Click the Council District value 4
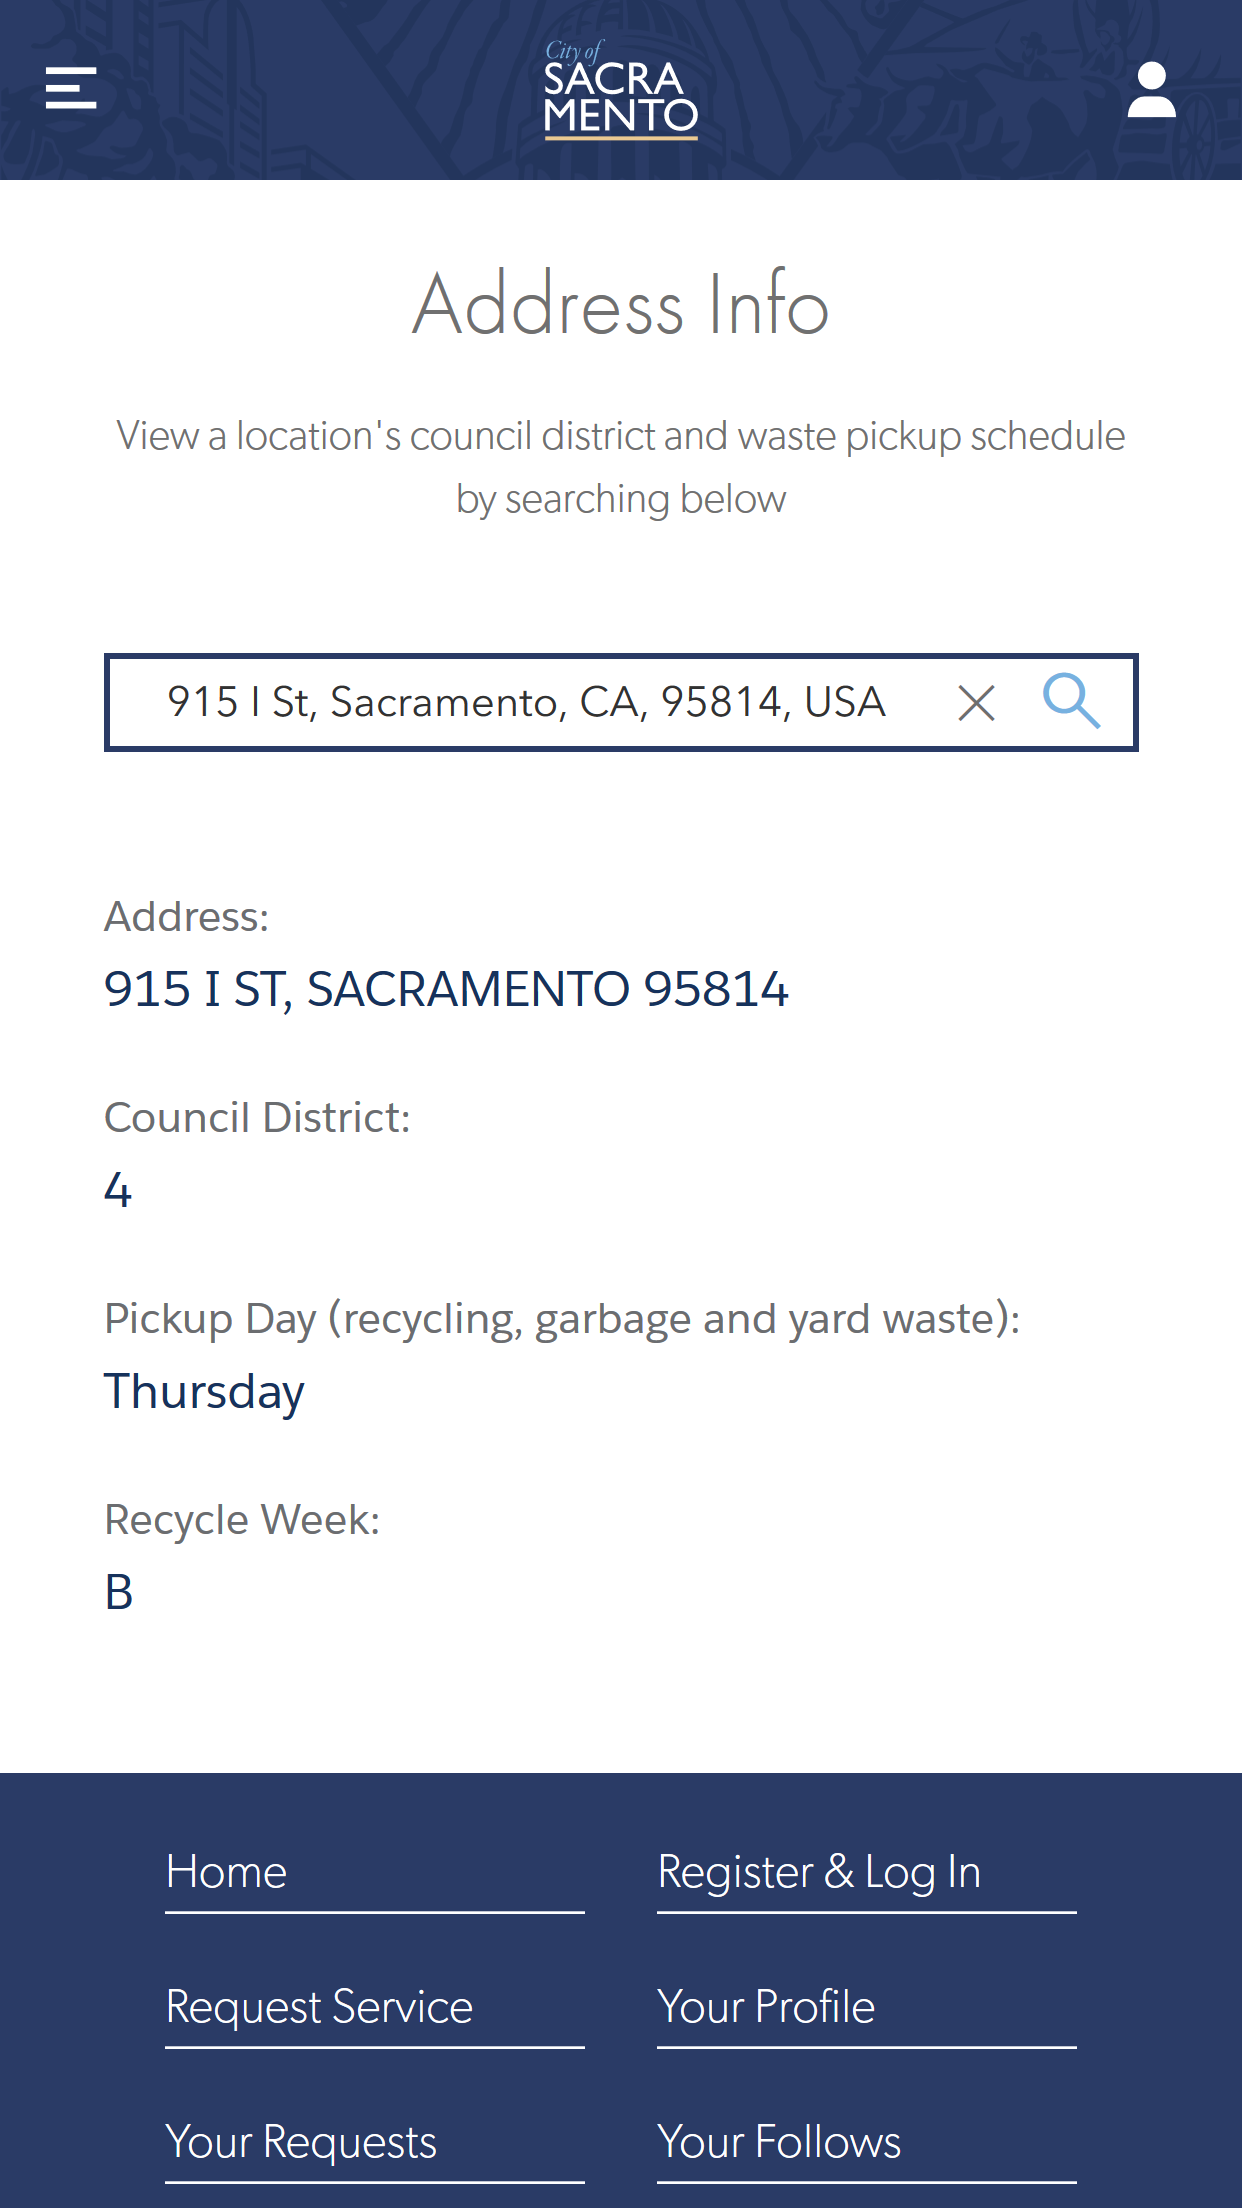 118,1190
